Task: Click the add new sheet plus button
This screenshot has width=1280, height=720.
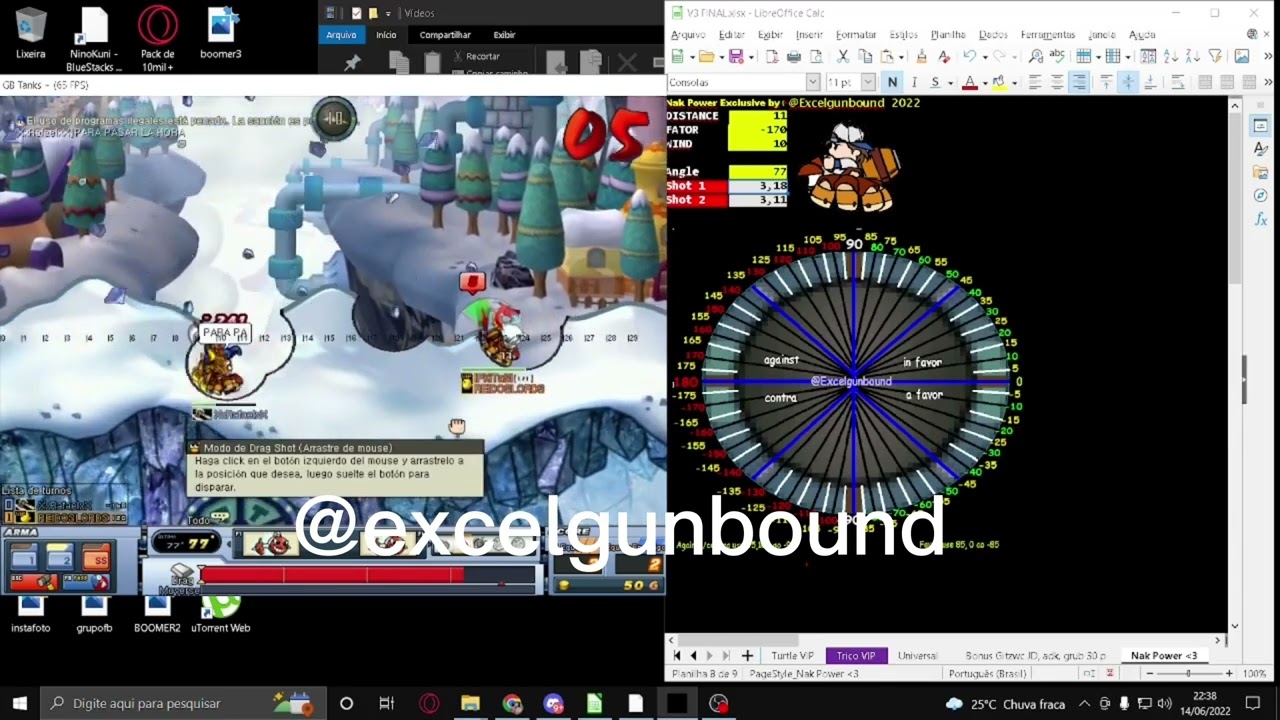Action: [747, 656]
